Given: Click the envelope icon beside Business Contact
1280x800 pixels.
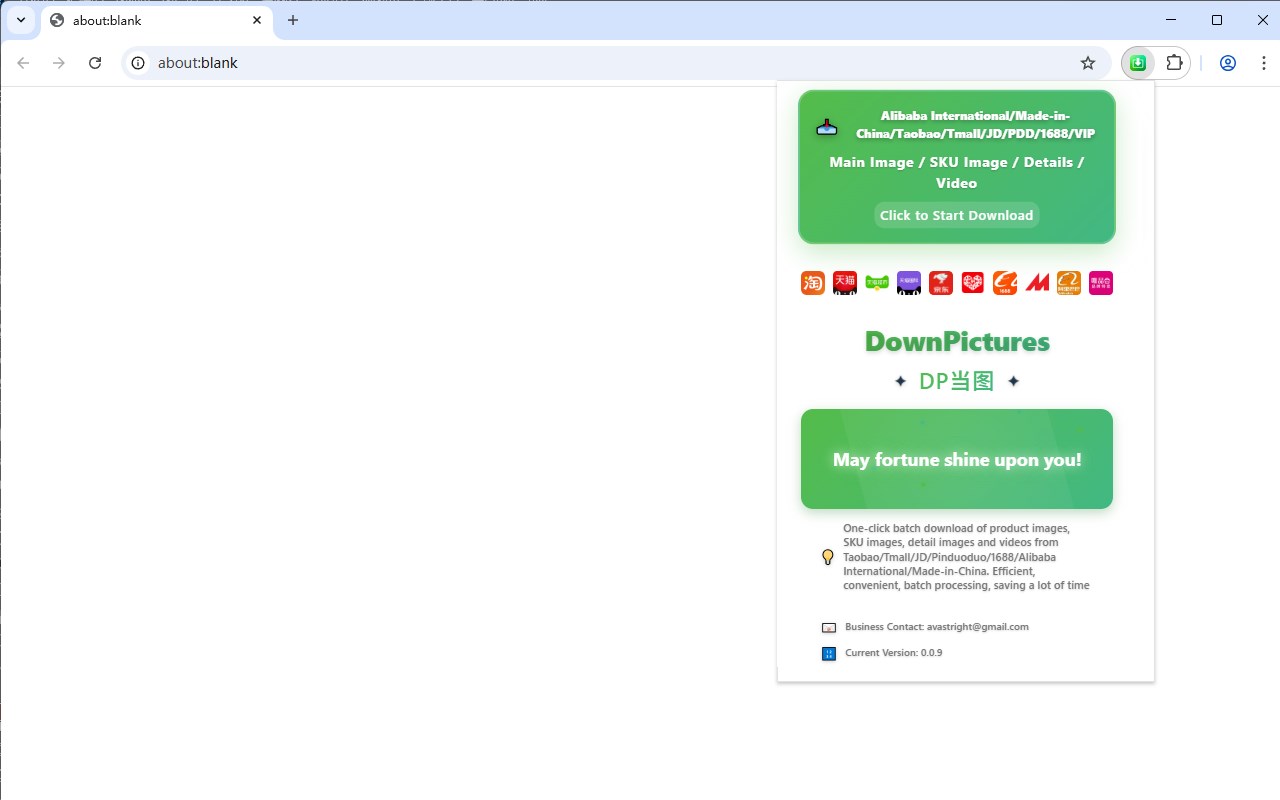Looking at the screenshot, I should click(x=829, y=628).
